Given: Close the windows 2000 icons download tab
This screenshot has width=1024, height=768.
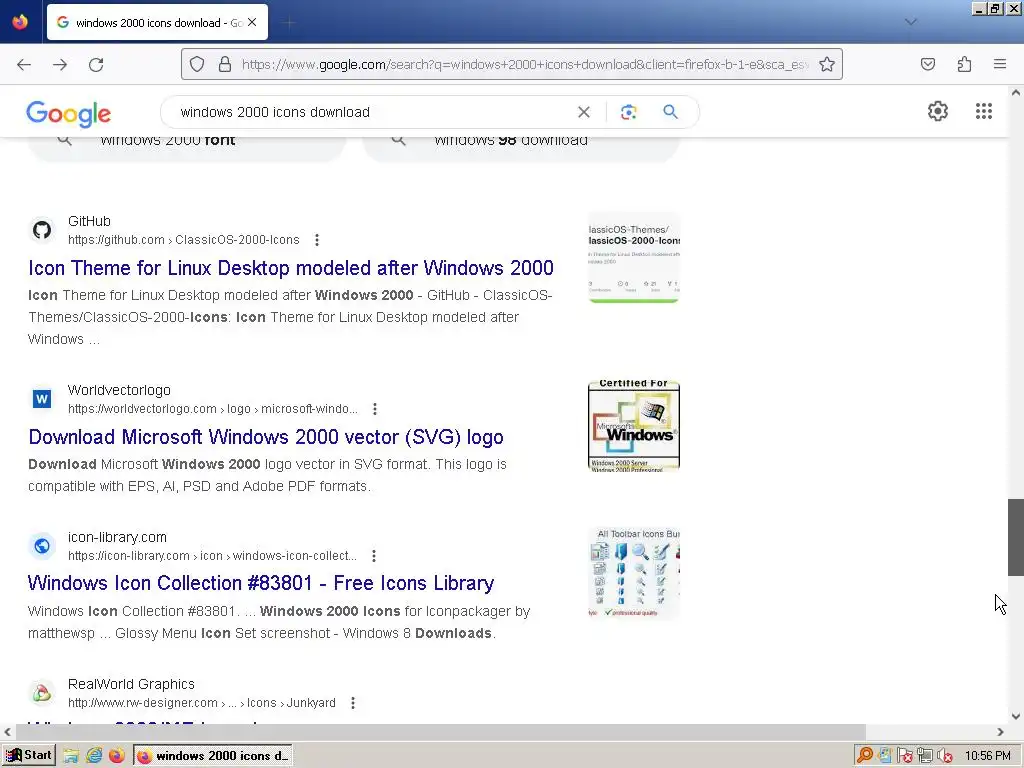Looking at the screenshot, I should pyautogui.click(x=252, y=22).
